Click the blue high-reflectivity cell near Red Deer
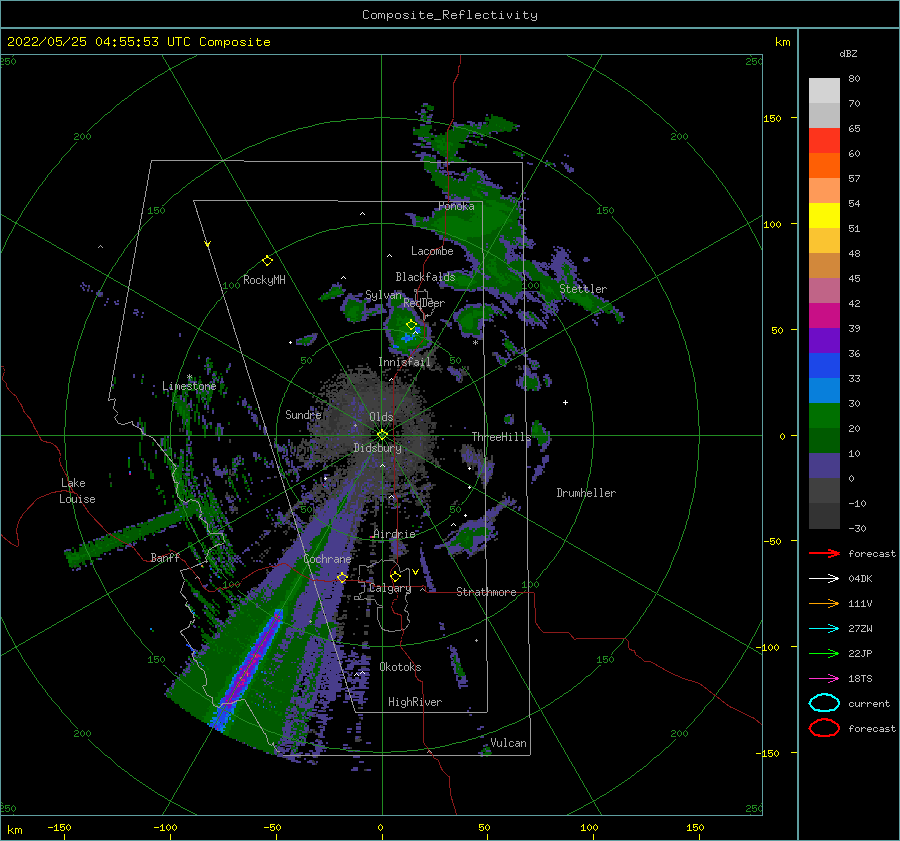 [408, 338]
